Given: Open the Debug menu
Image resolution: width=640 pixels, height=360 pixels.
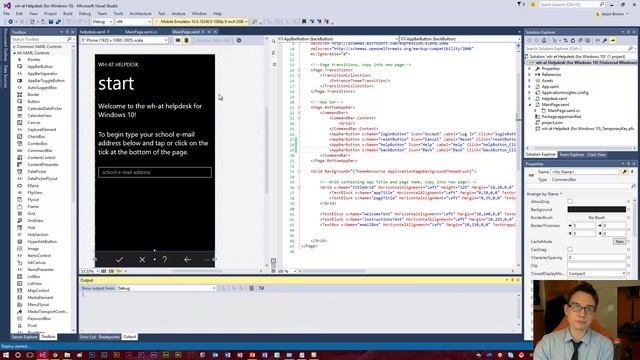Looking at the screenshot, I should (x=85, y=14).
